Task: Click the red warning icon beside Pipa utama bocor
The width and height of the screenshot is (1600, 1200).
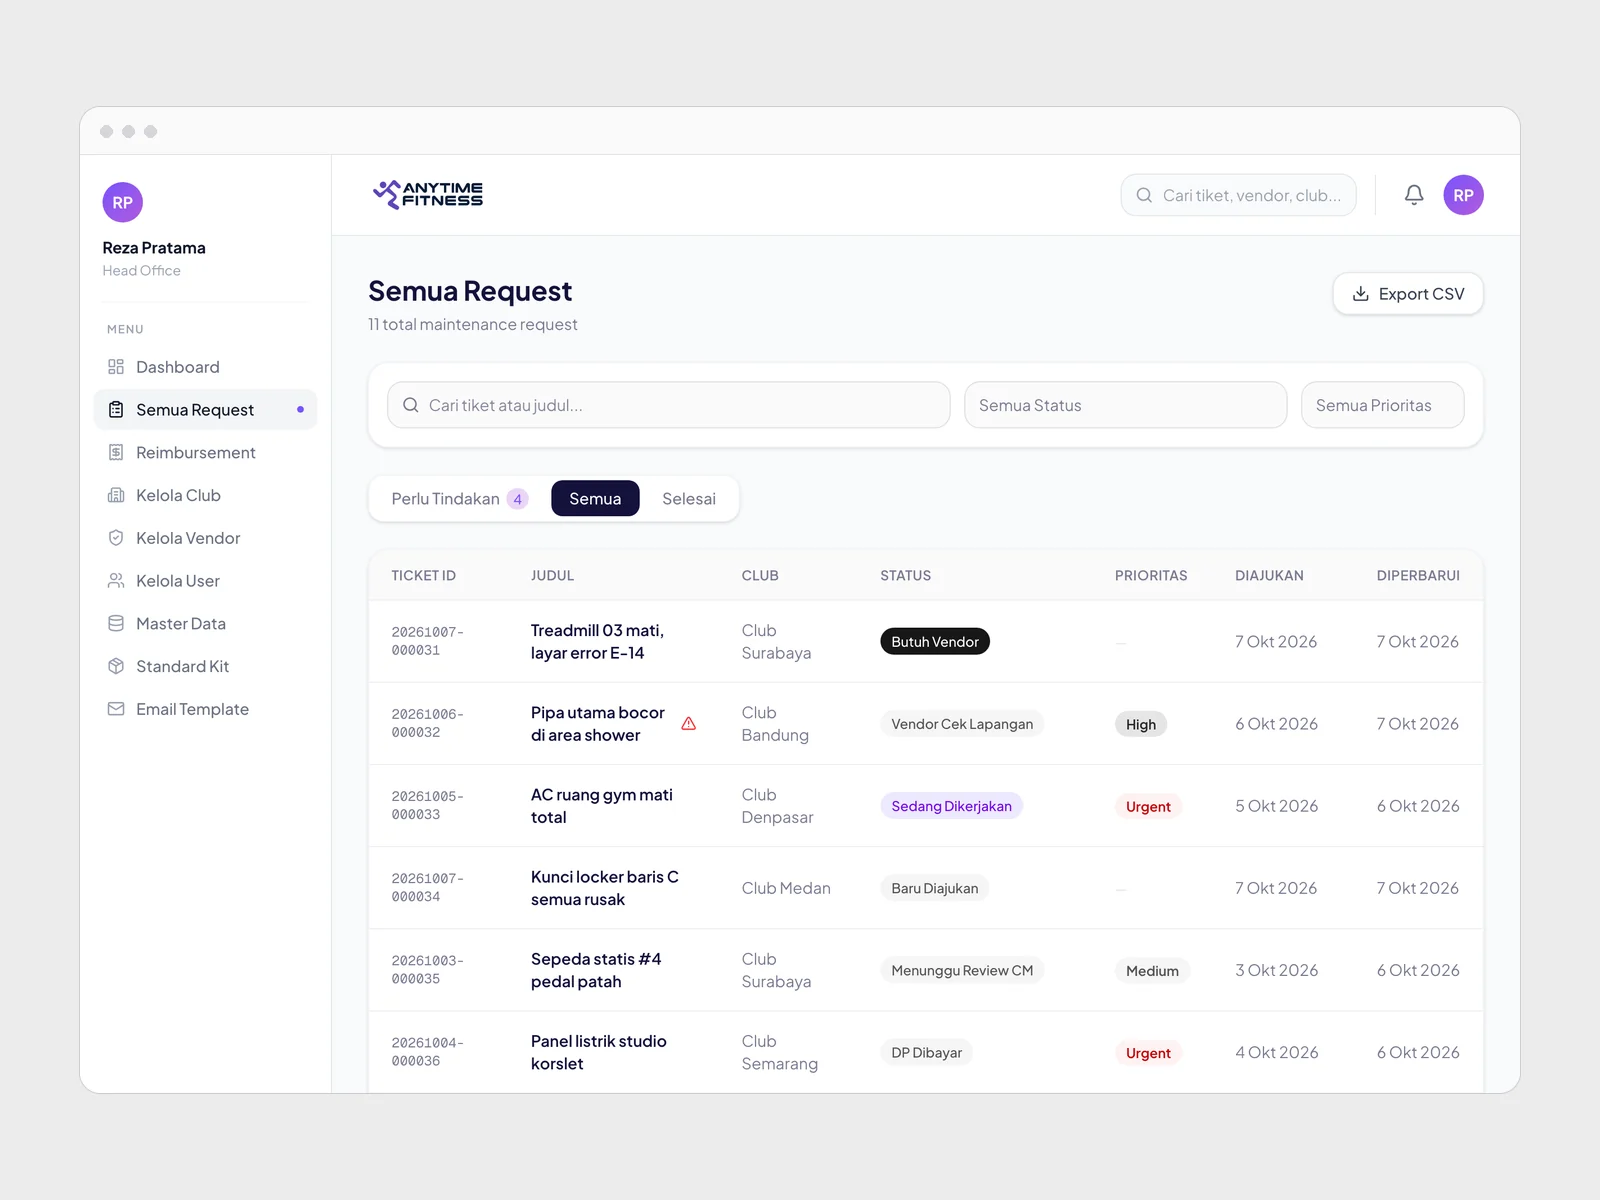Action: point(689,723)
